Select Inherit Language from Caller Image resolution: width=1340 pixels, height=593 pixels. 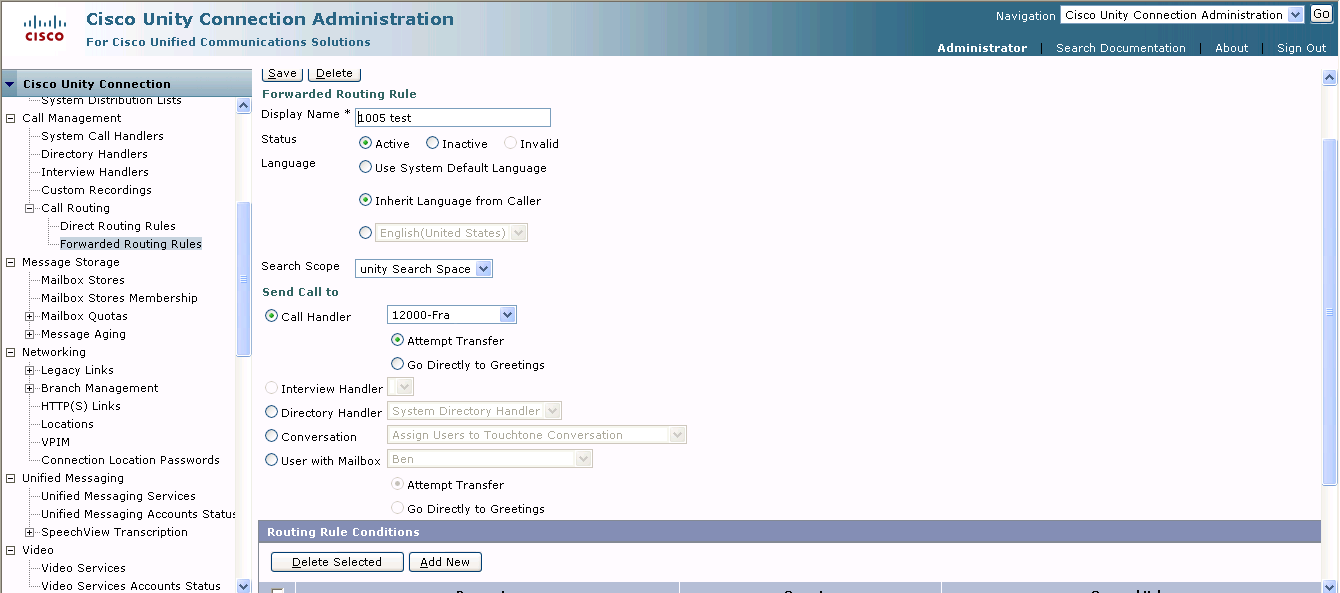[x=365, y=200]
